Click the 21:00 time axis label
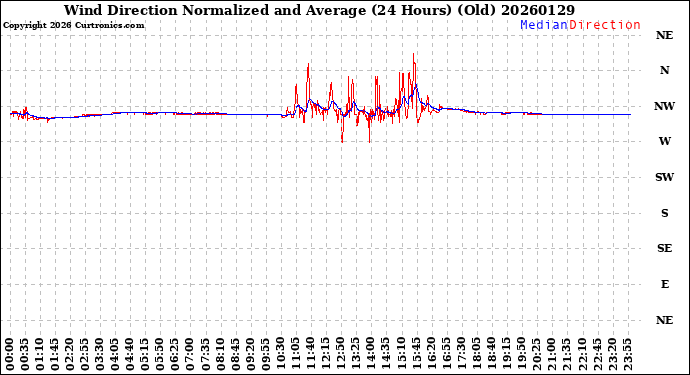 point(551,355)
